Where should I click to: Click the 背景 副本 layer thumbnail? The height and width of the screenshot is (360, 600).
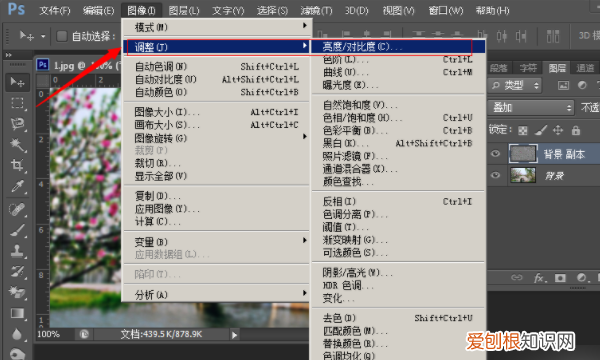point(523,154)
